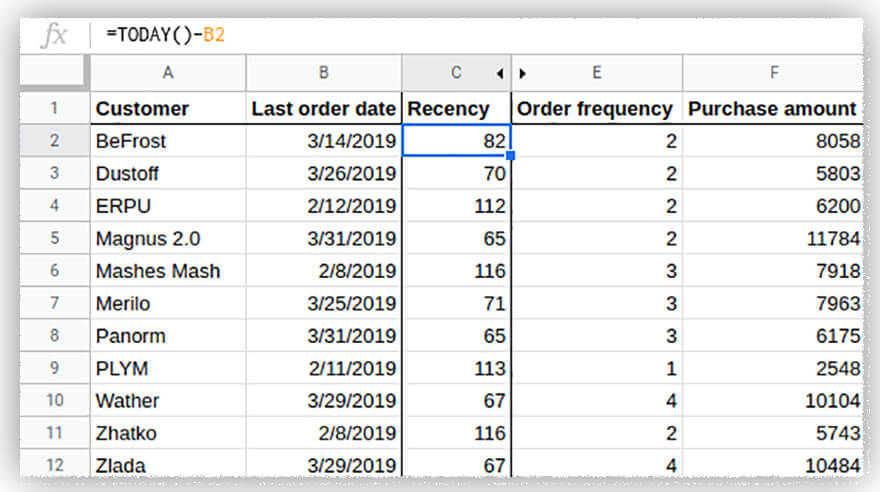Image resolution: width=880 pixels, height=492 pixels.
Task: Select row 1 by its row number
Action: coord(54,109)
